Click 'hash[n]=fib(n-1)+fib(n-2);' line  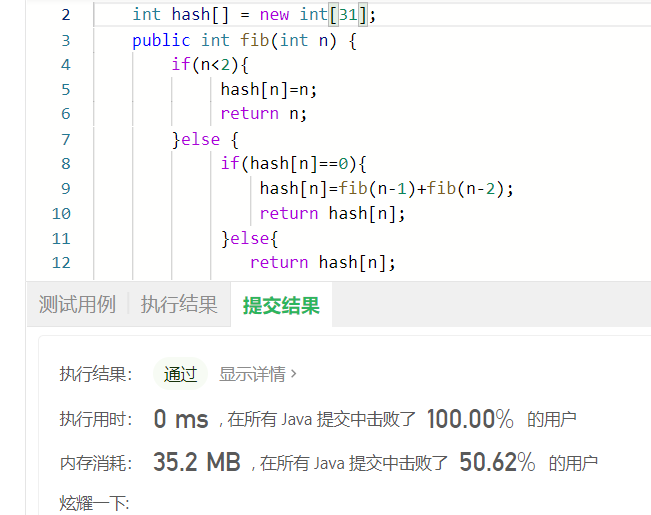[387, 189]
